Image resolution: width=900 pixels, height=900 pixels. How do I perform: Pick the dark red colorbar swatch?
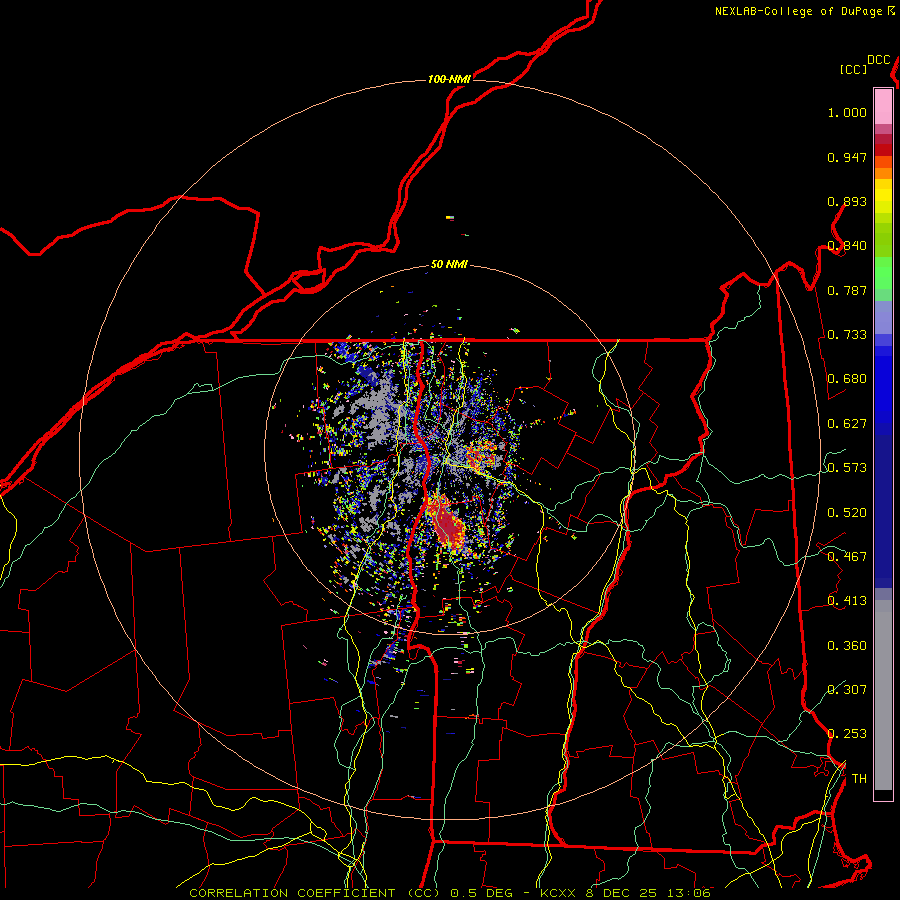tap(883, 150)
